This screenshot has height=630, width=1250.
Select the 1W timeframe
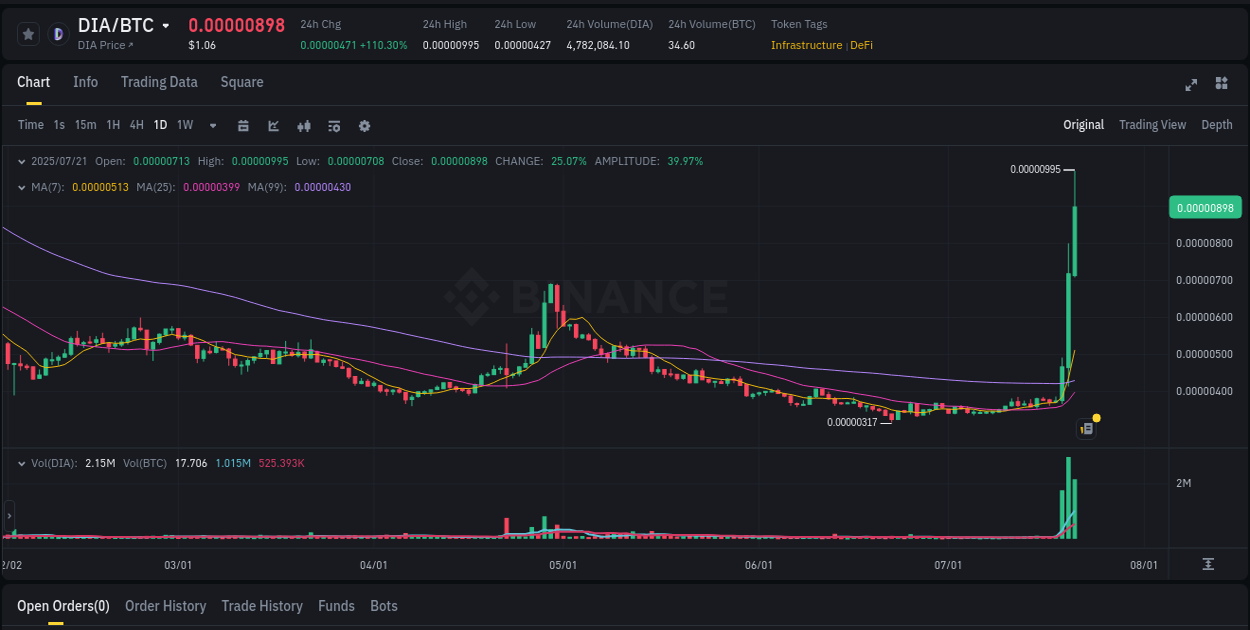(183, 125)
